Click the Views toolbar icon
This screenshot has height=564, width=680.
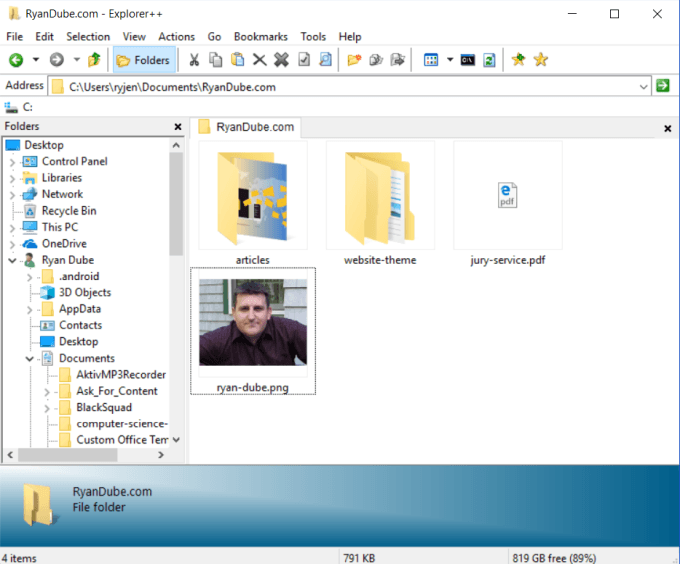(431, 60)
